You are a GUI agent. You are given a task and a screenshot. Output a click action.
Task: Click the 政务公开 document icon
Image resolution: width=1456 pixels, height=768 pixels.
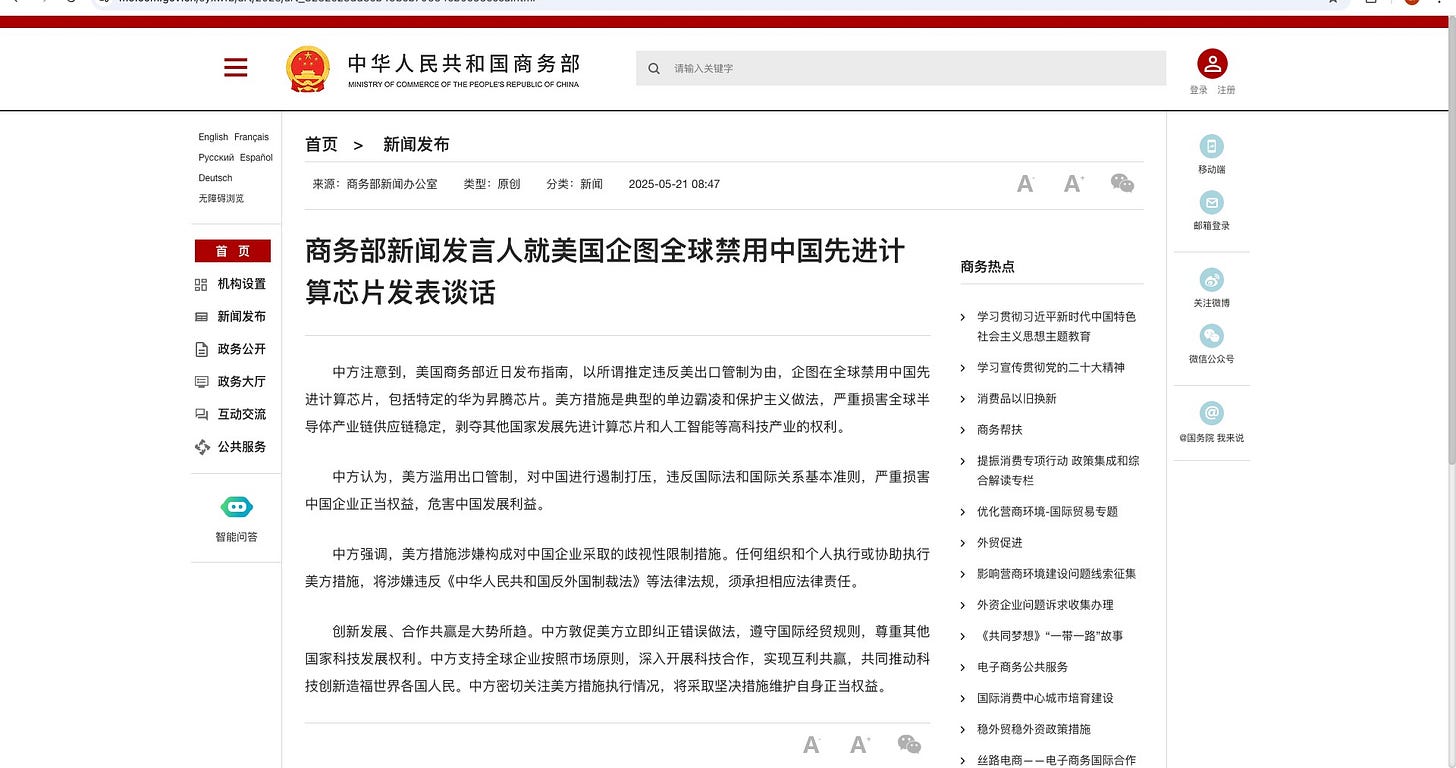201,349
